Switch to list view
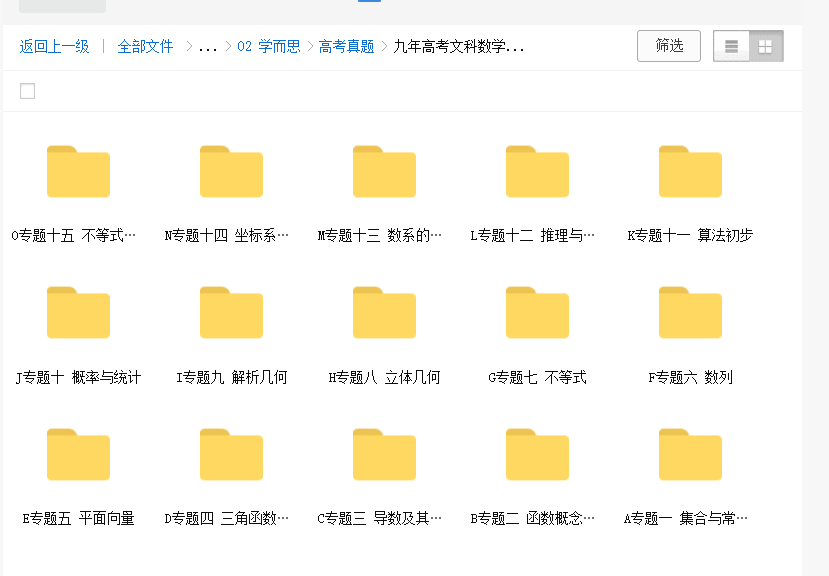The height and width of the screenshot is (576, 829). [x=731, y=47]
